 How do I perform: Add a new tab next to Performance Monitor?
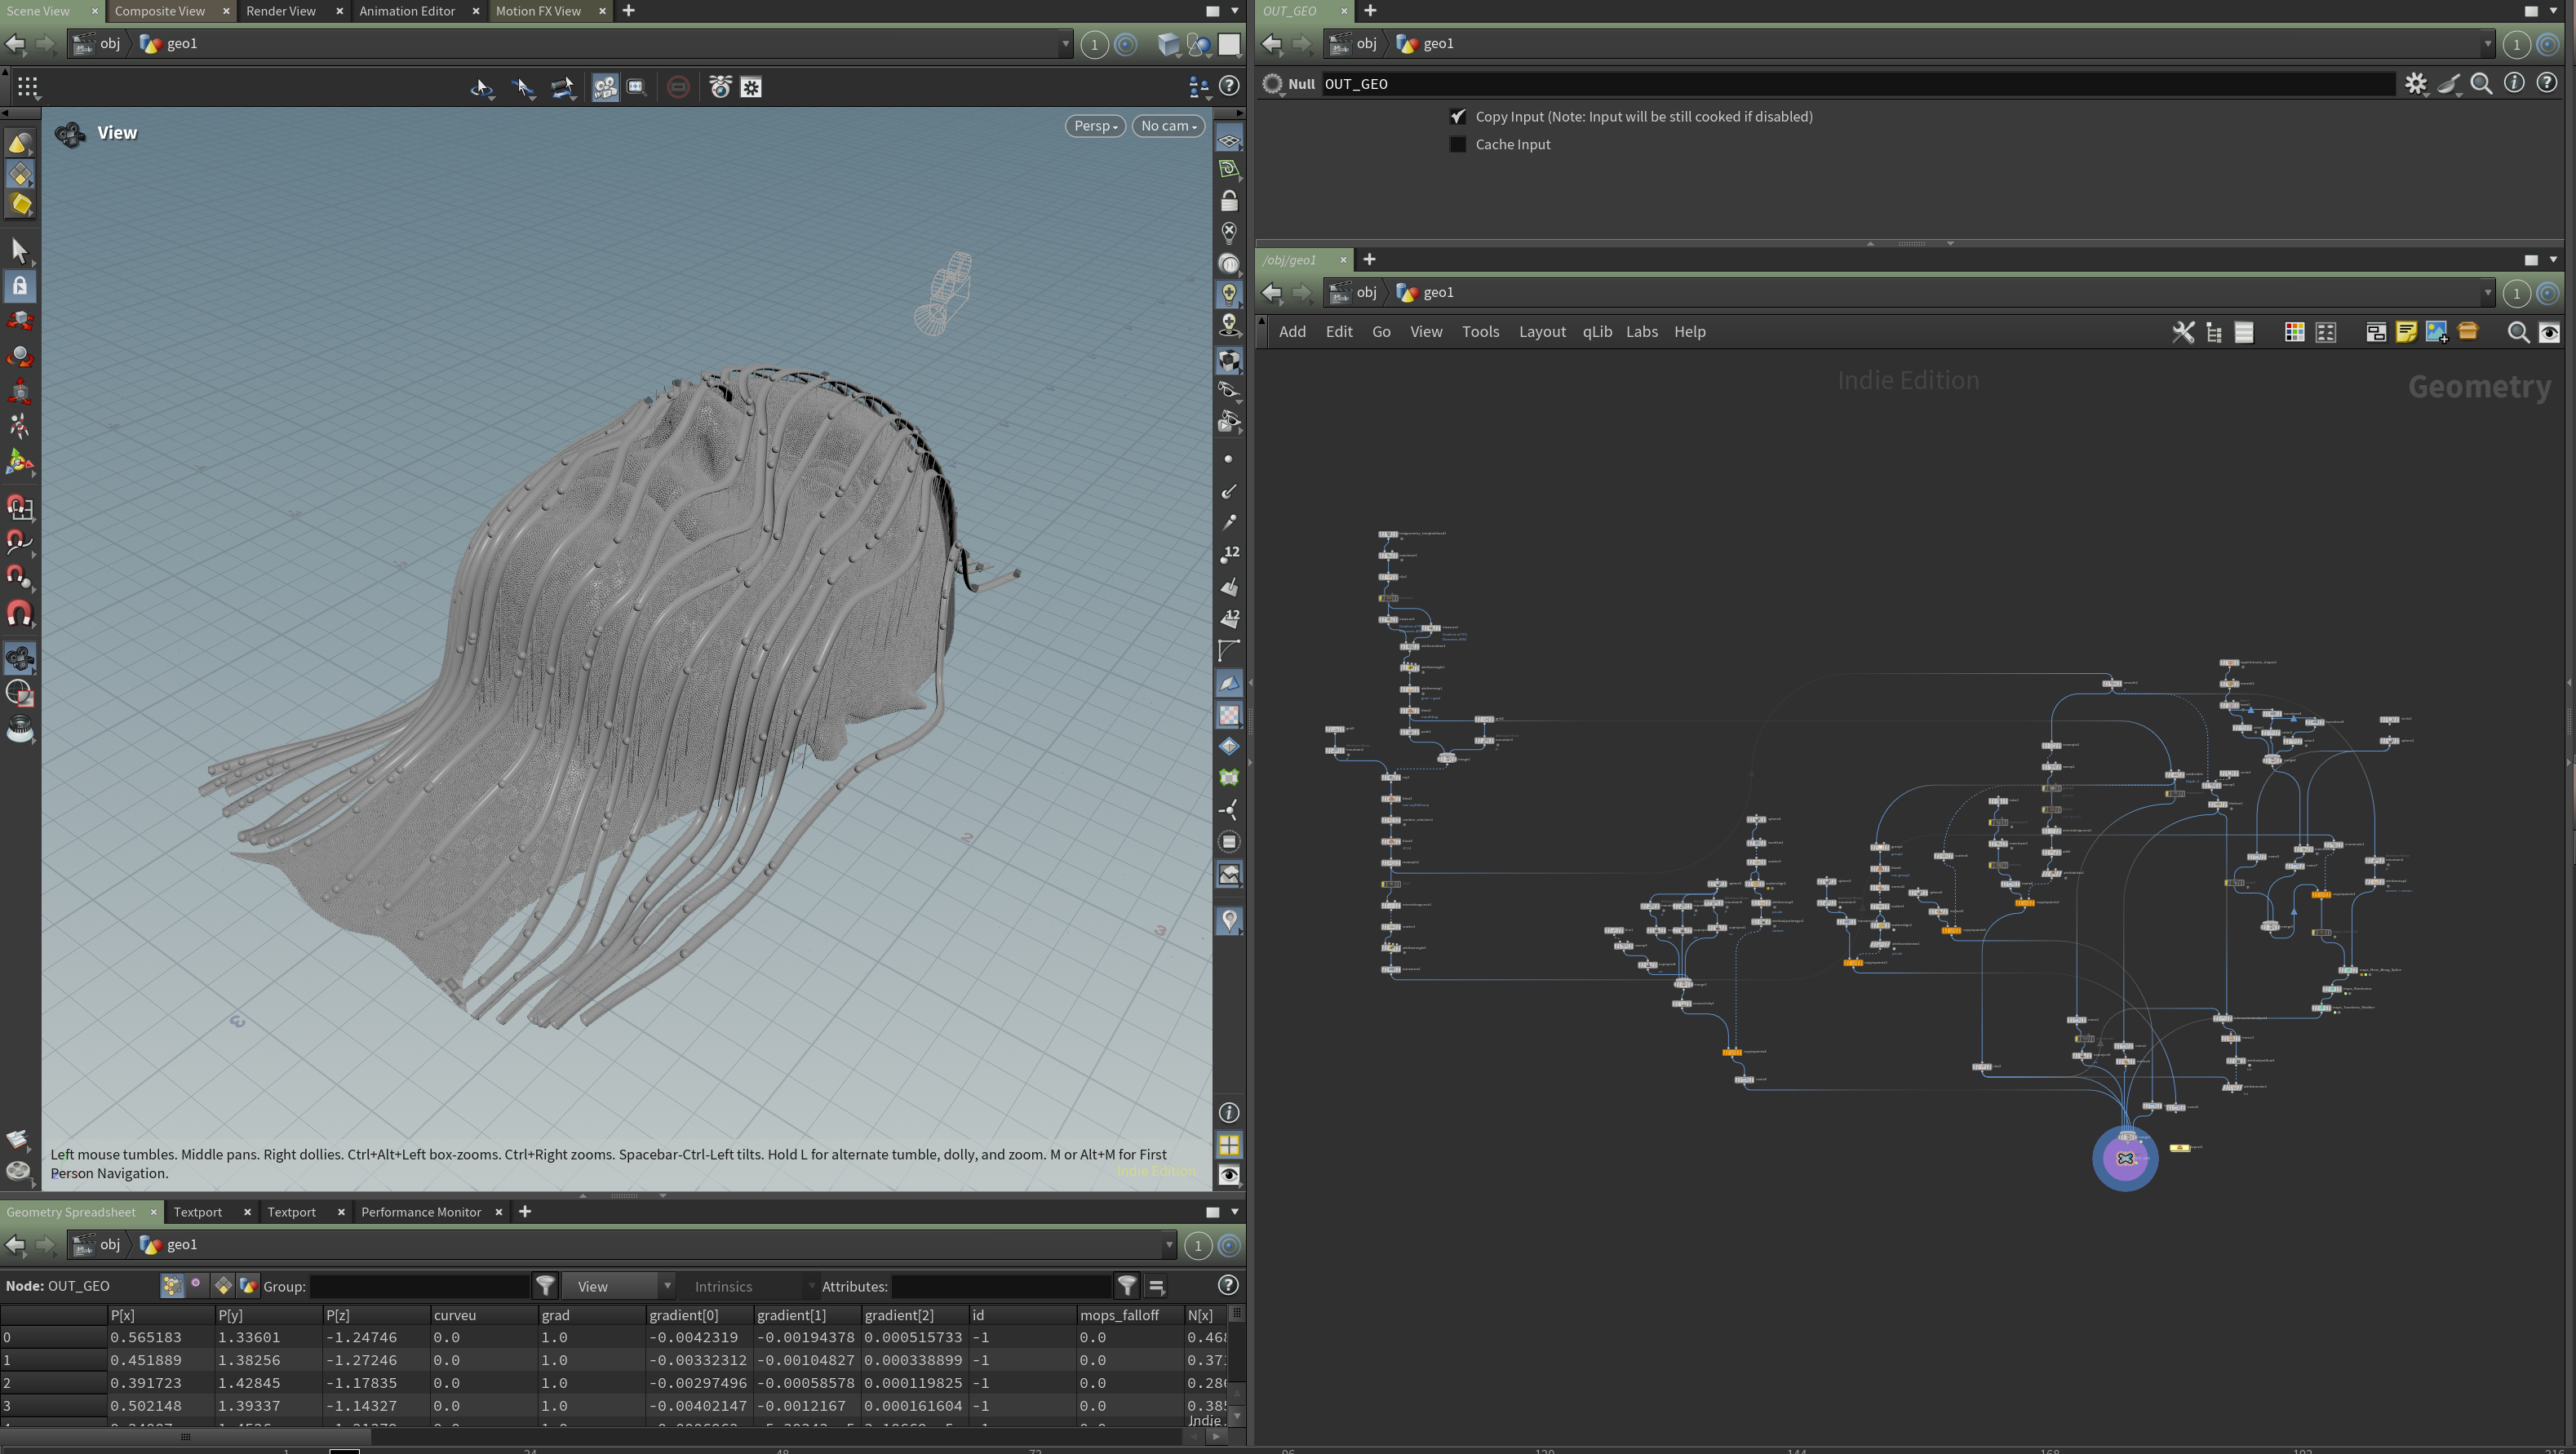(525, 1212)
